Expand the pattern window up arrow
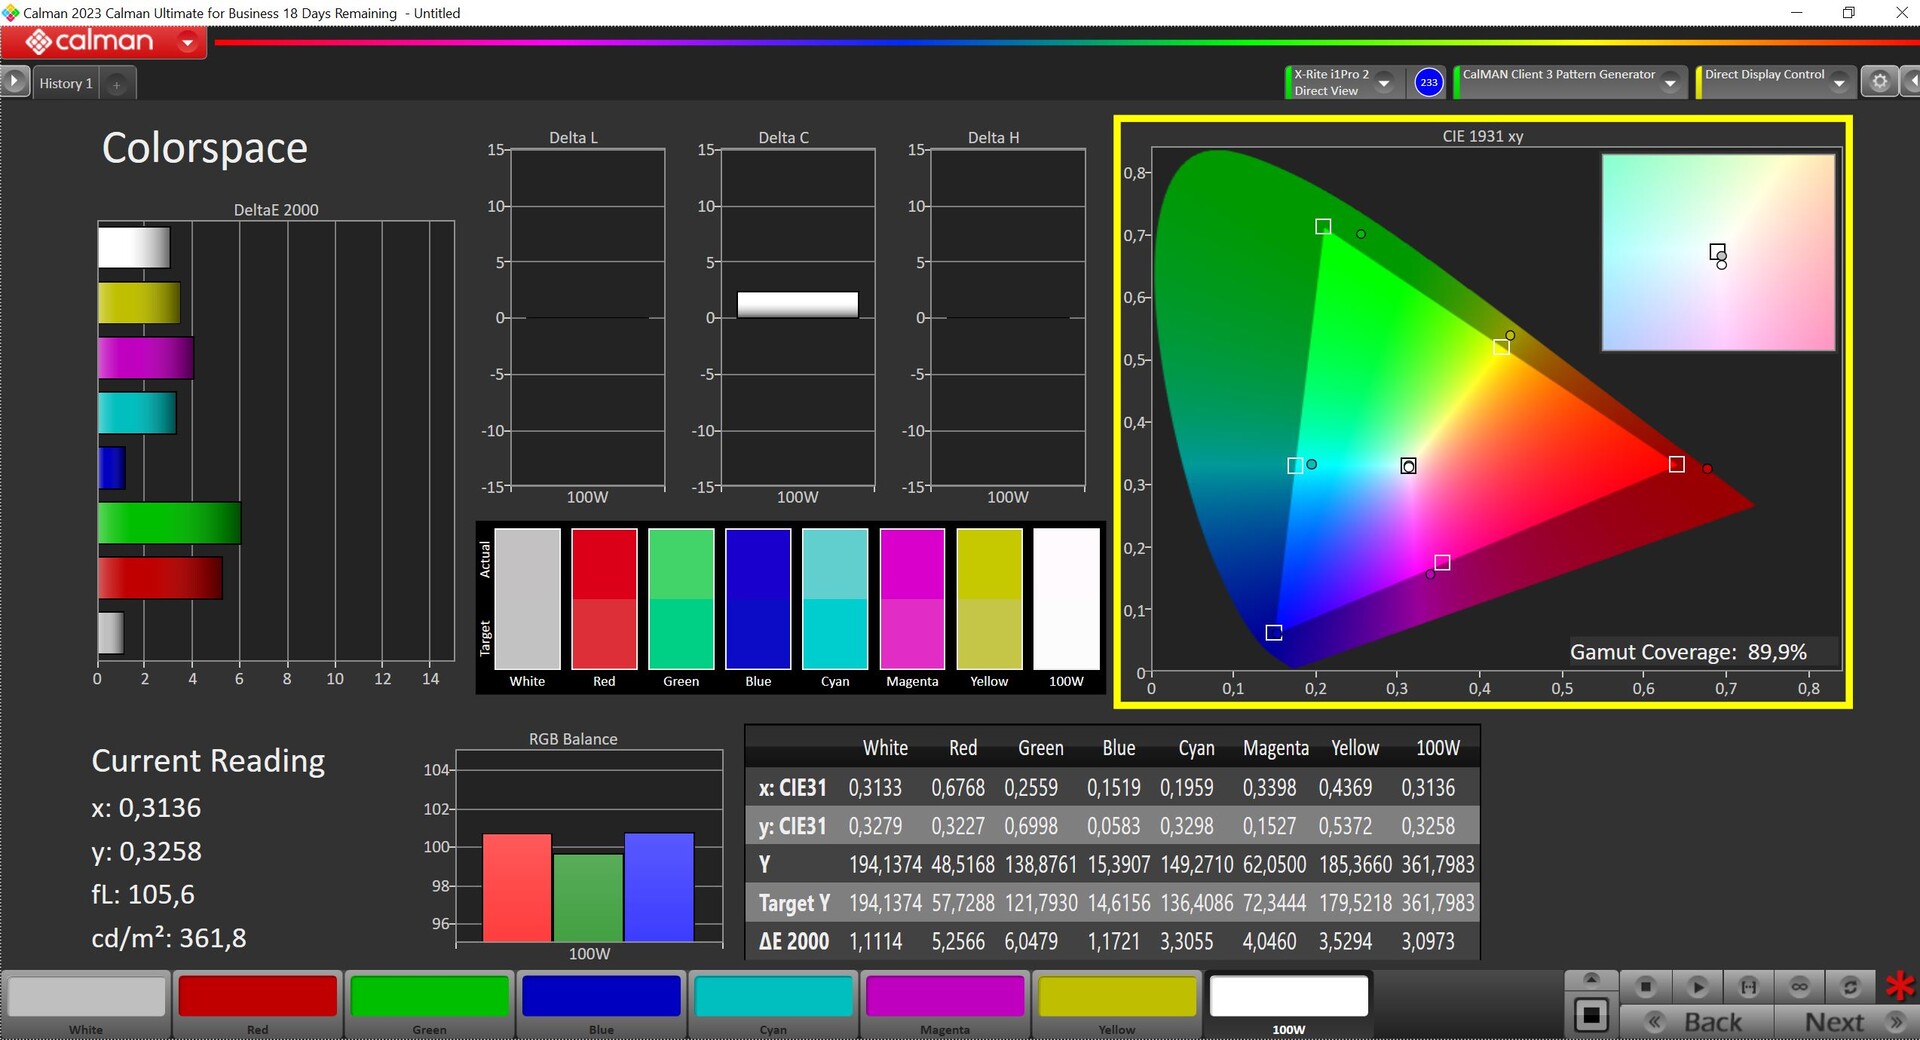Image resolution: width=1920 pixels, height=1040 pixels. 1591,978
